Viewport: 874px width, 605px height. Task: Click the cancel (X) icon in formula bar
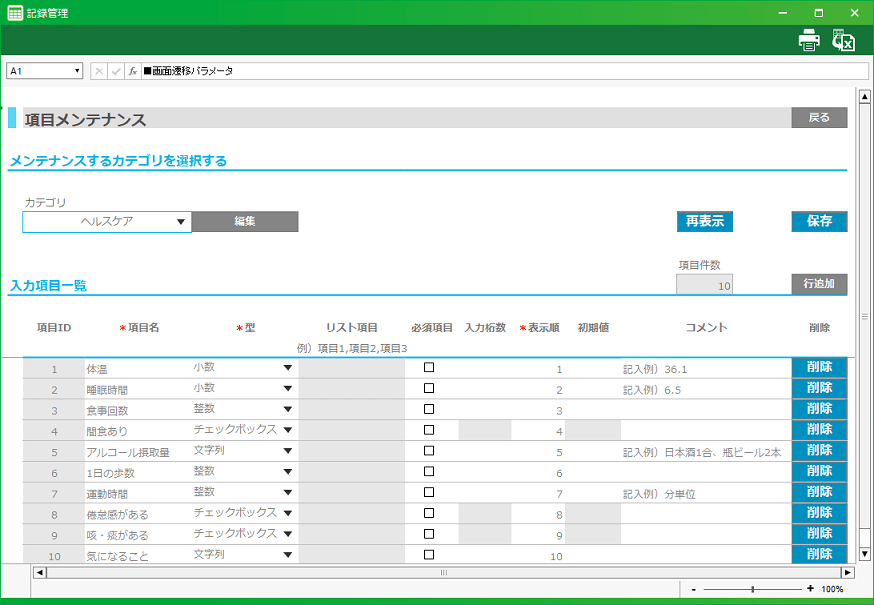click(97, 71)
